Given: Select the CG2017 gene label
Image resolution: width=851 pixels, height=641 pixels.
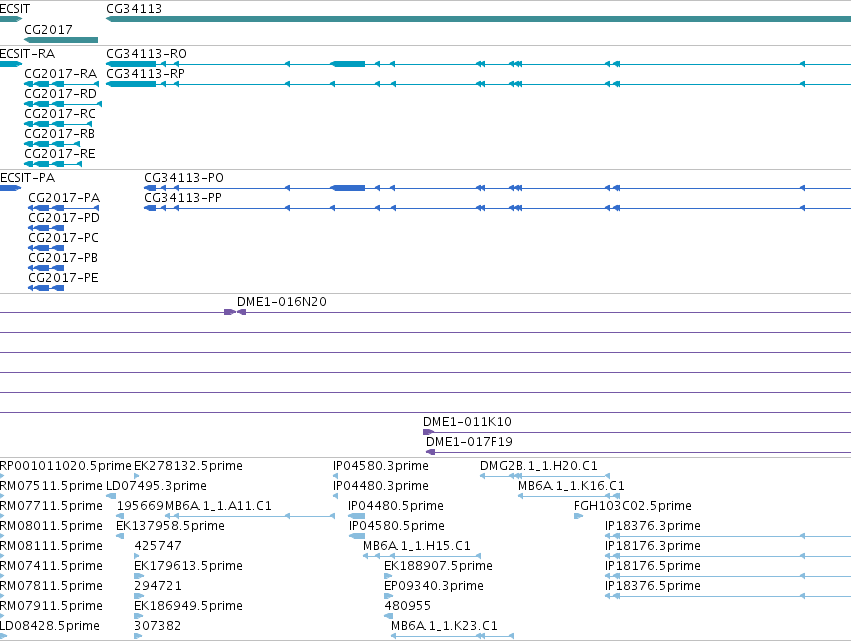Looking at the screenshot, I should point(48,29).
